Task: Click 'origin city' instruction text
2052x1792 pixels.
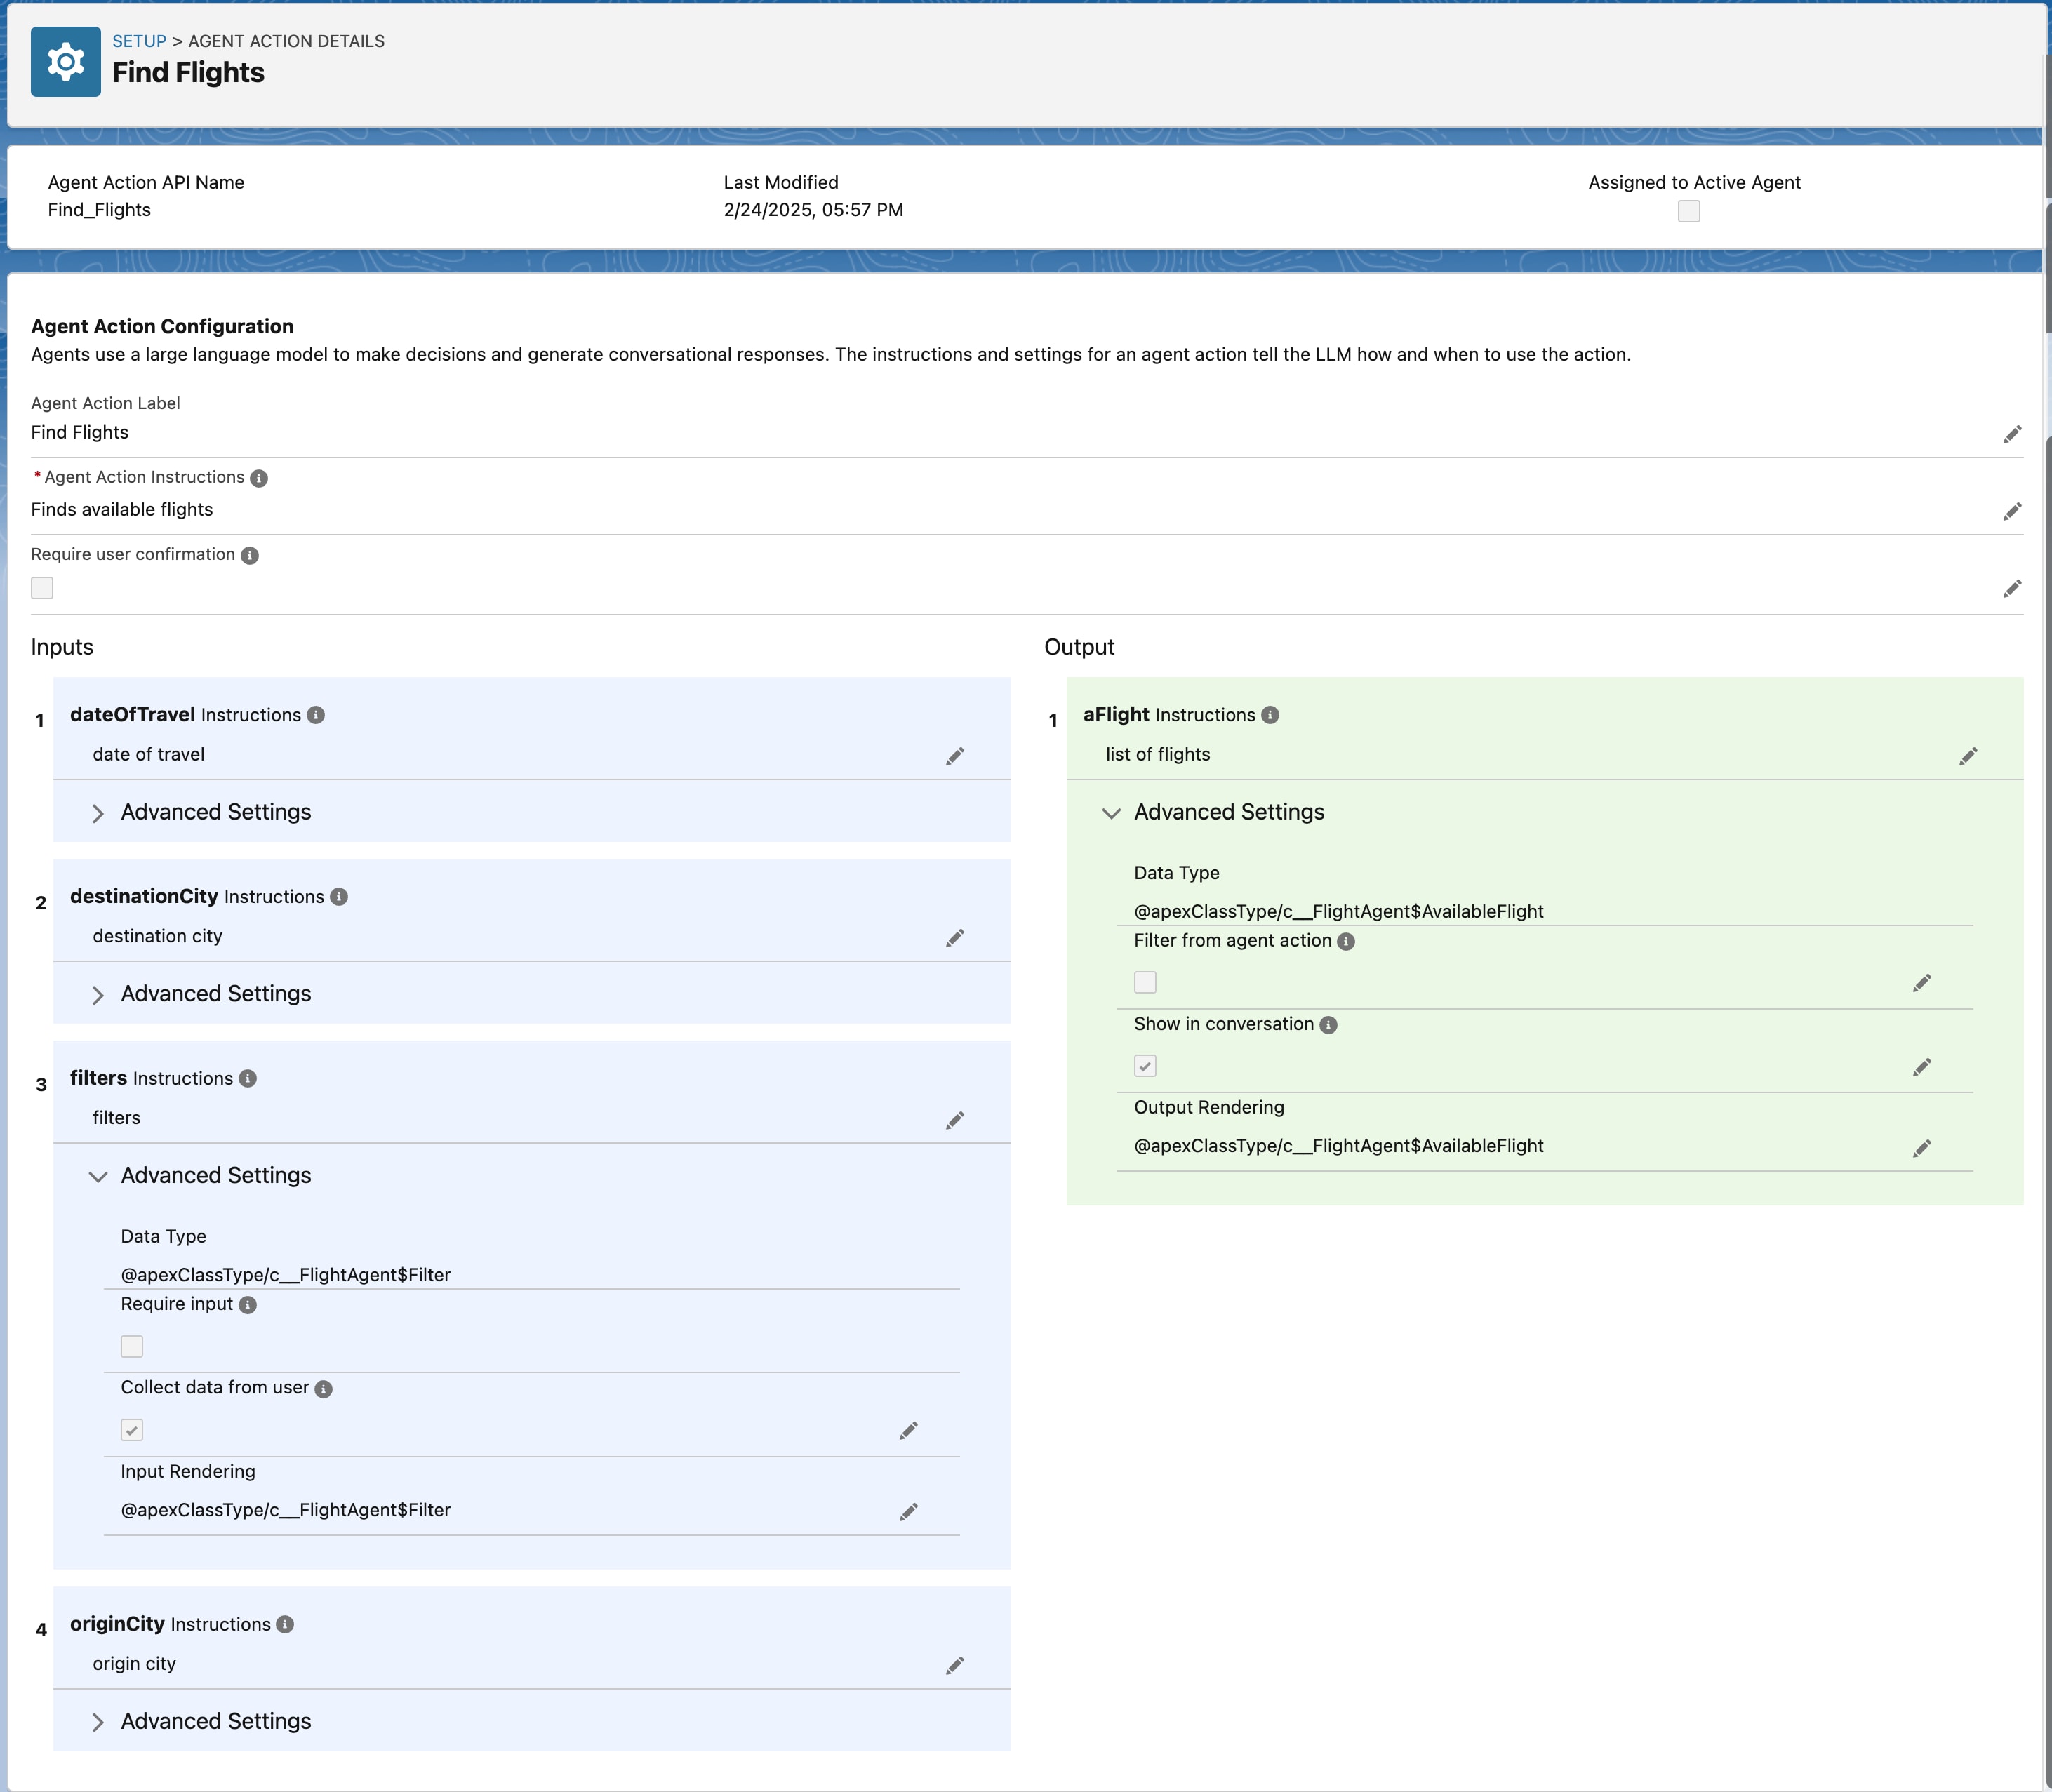Action: [134, 1663]
